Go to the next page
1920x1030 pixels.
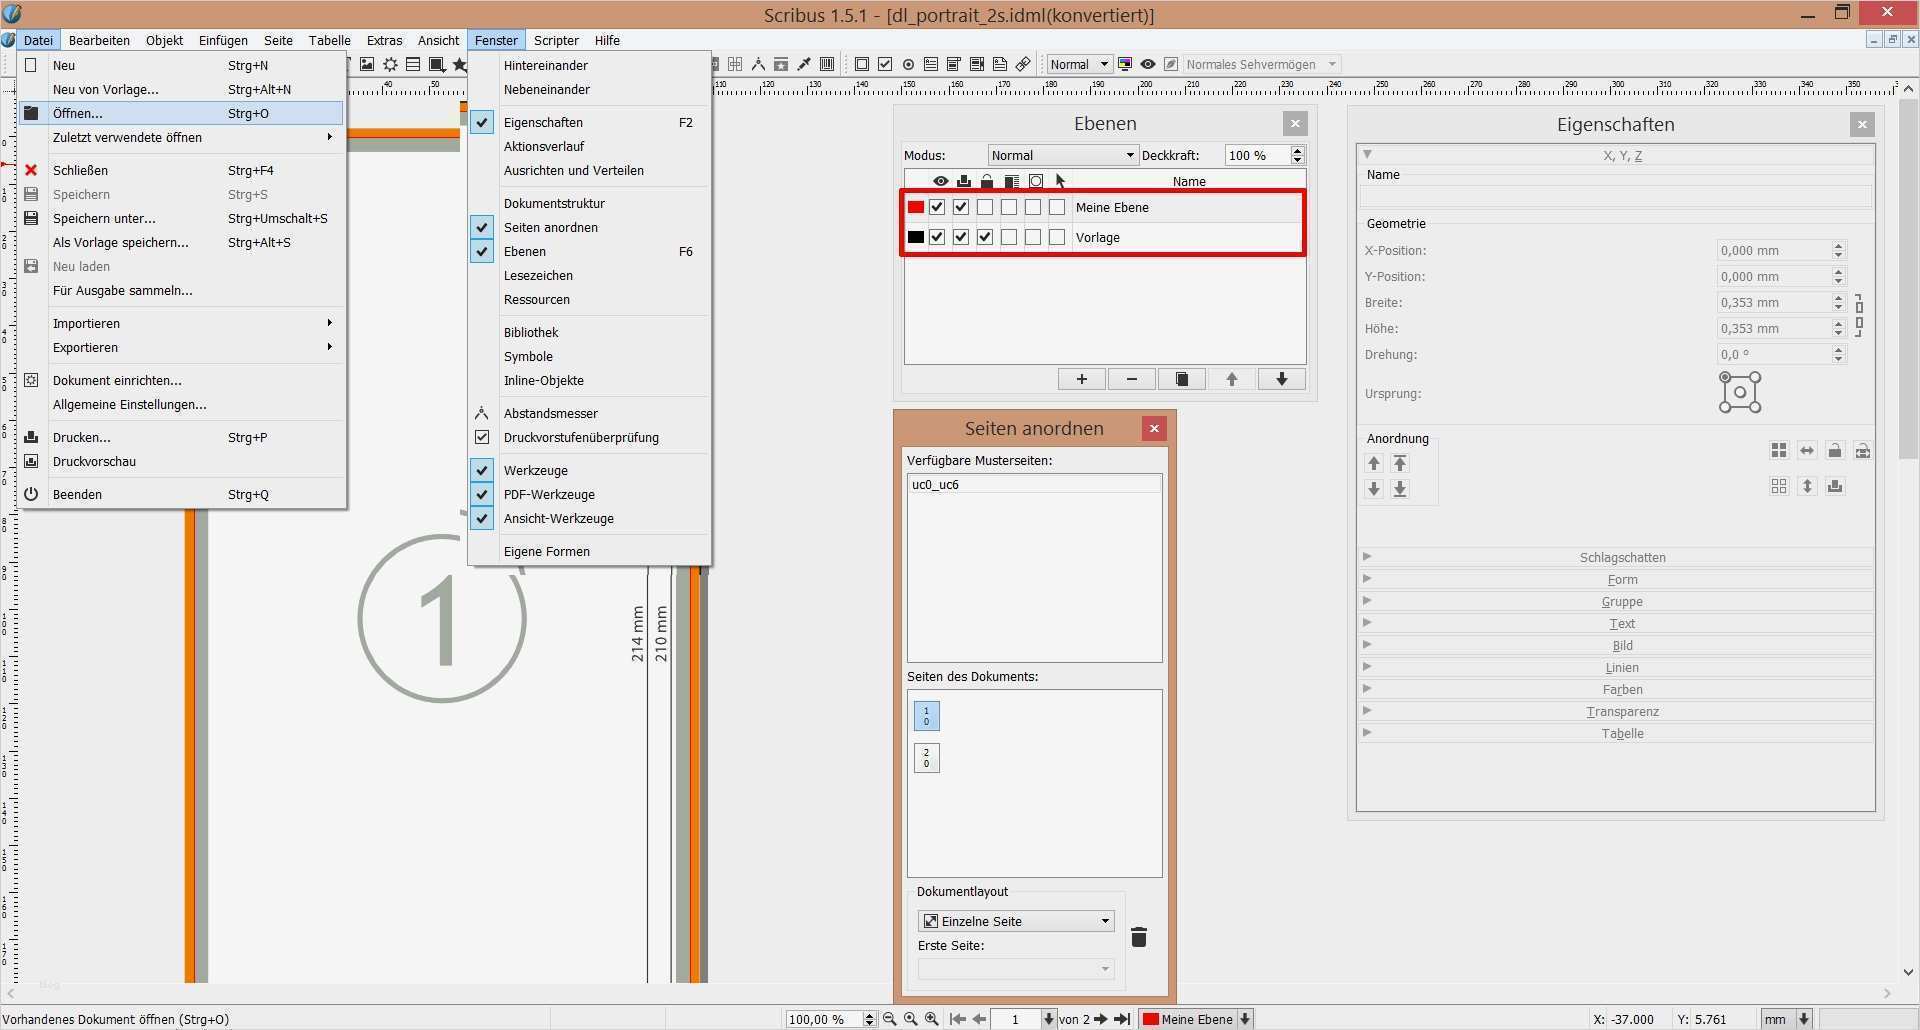click(1101, 1019)
